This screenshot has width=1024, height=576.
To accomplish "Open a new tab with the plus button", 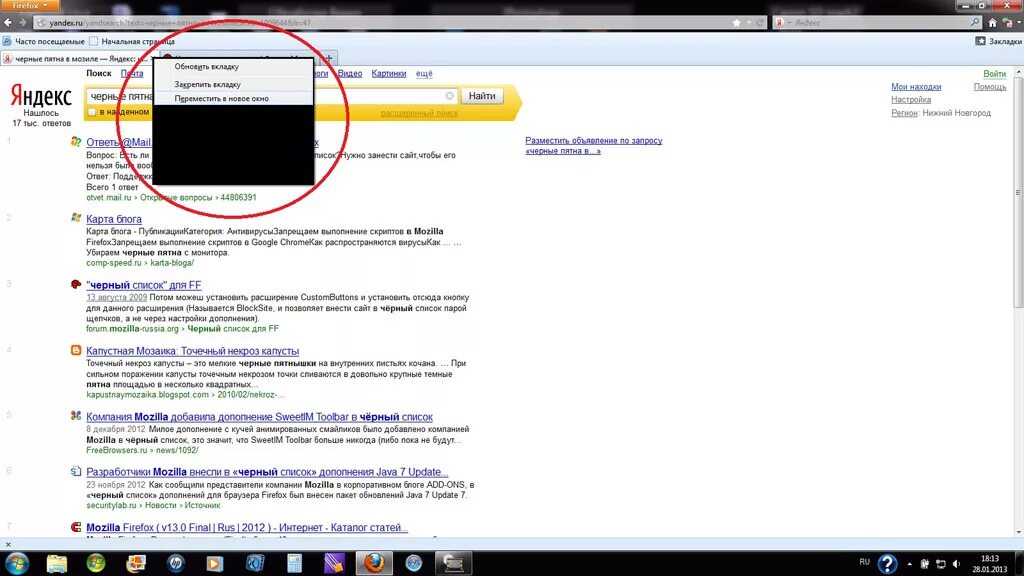I will tap(328, 58).
